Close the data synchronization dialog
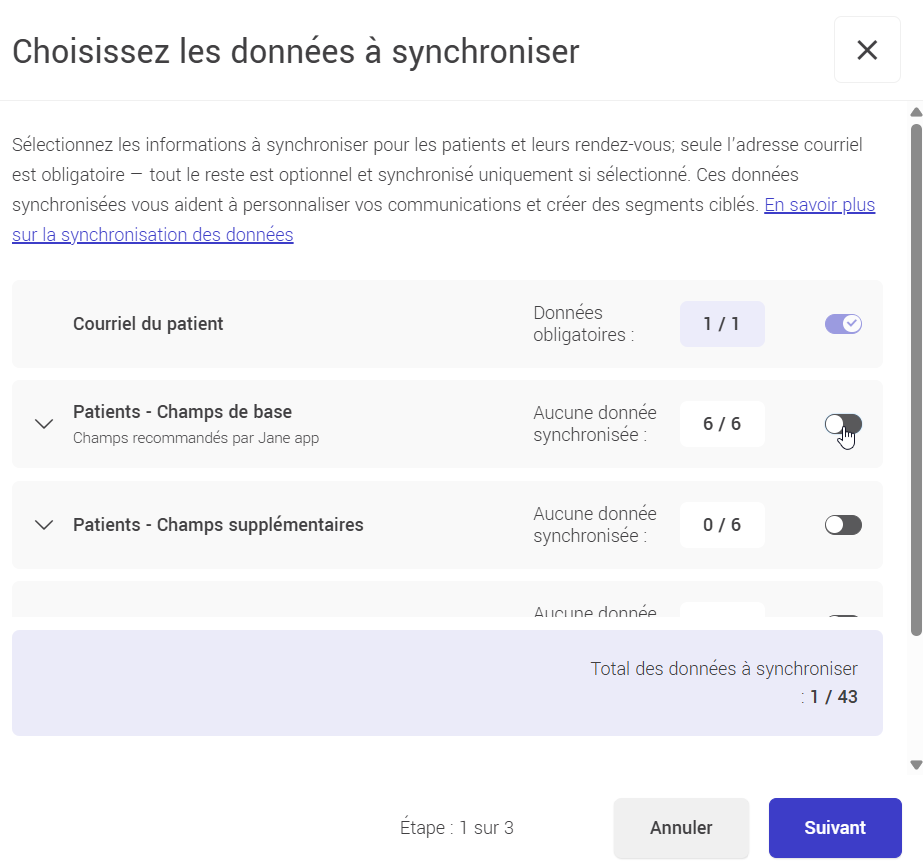The width and height of the screenshot is (923, 867). (x=867, y=49)
